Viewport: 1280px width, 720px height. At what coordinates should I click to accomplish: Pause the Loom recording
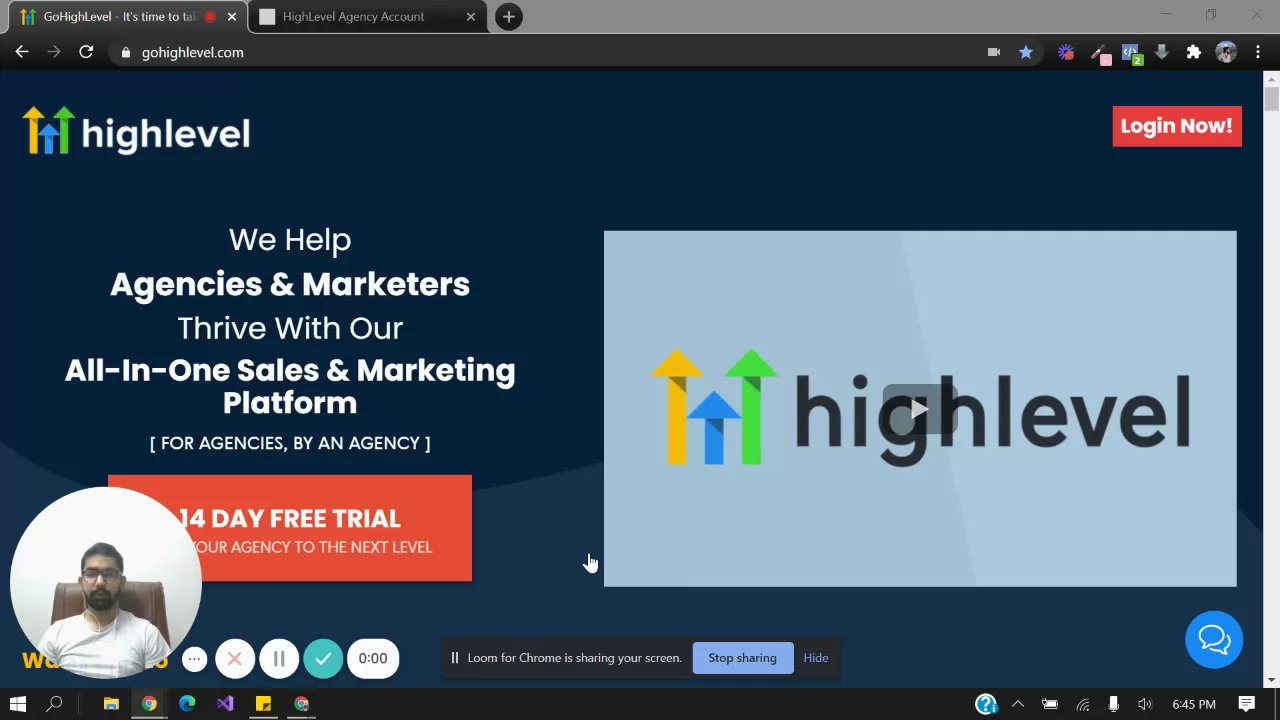coord(279,658)
